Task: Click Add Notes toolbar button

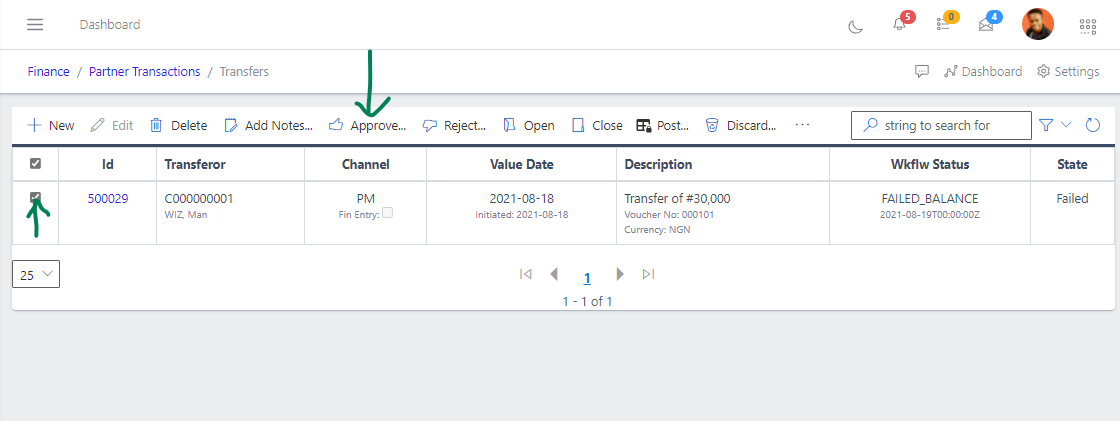Action: coord(269,125)
